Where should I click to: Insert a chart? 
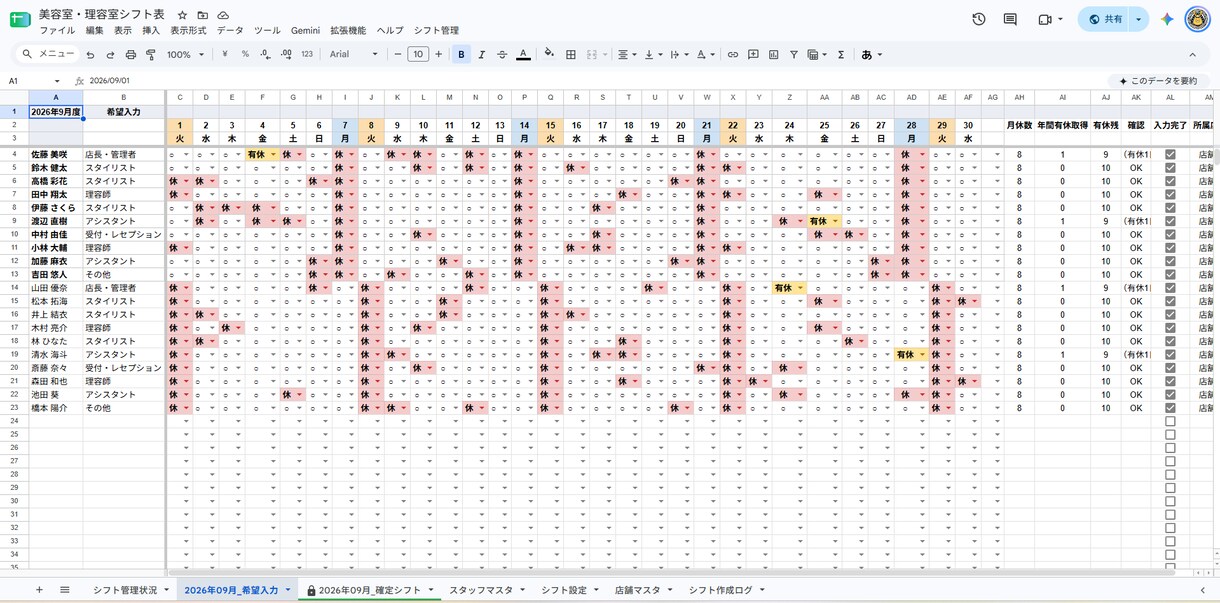click(x=773, y=55)
